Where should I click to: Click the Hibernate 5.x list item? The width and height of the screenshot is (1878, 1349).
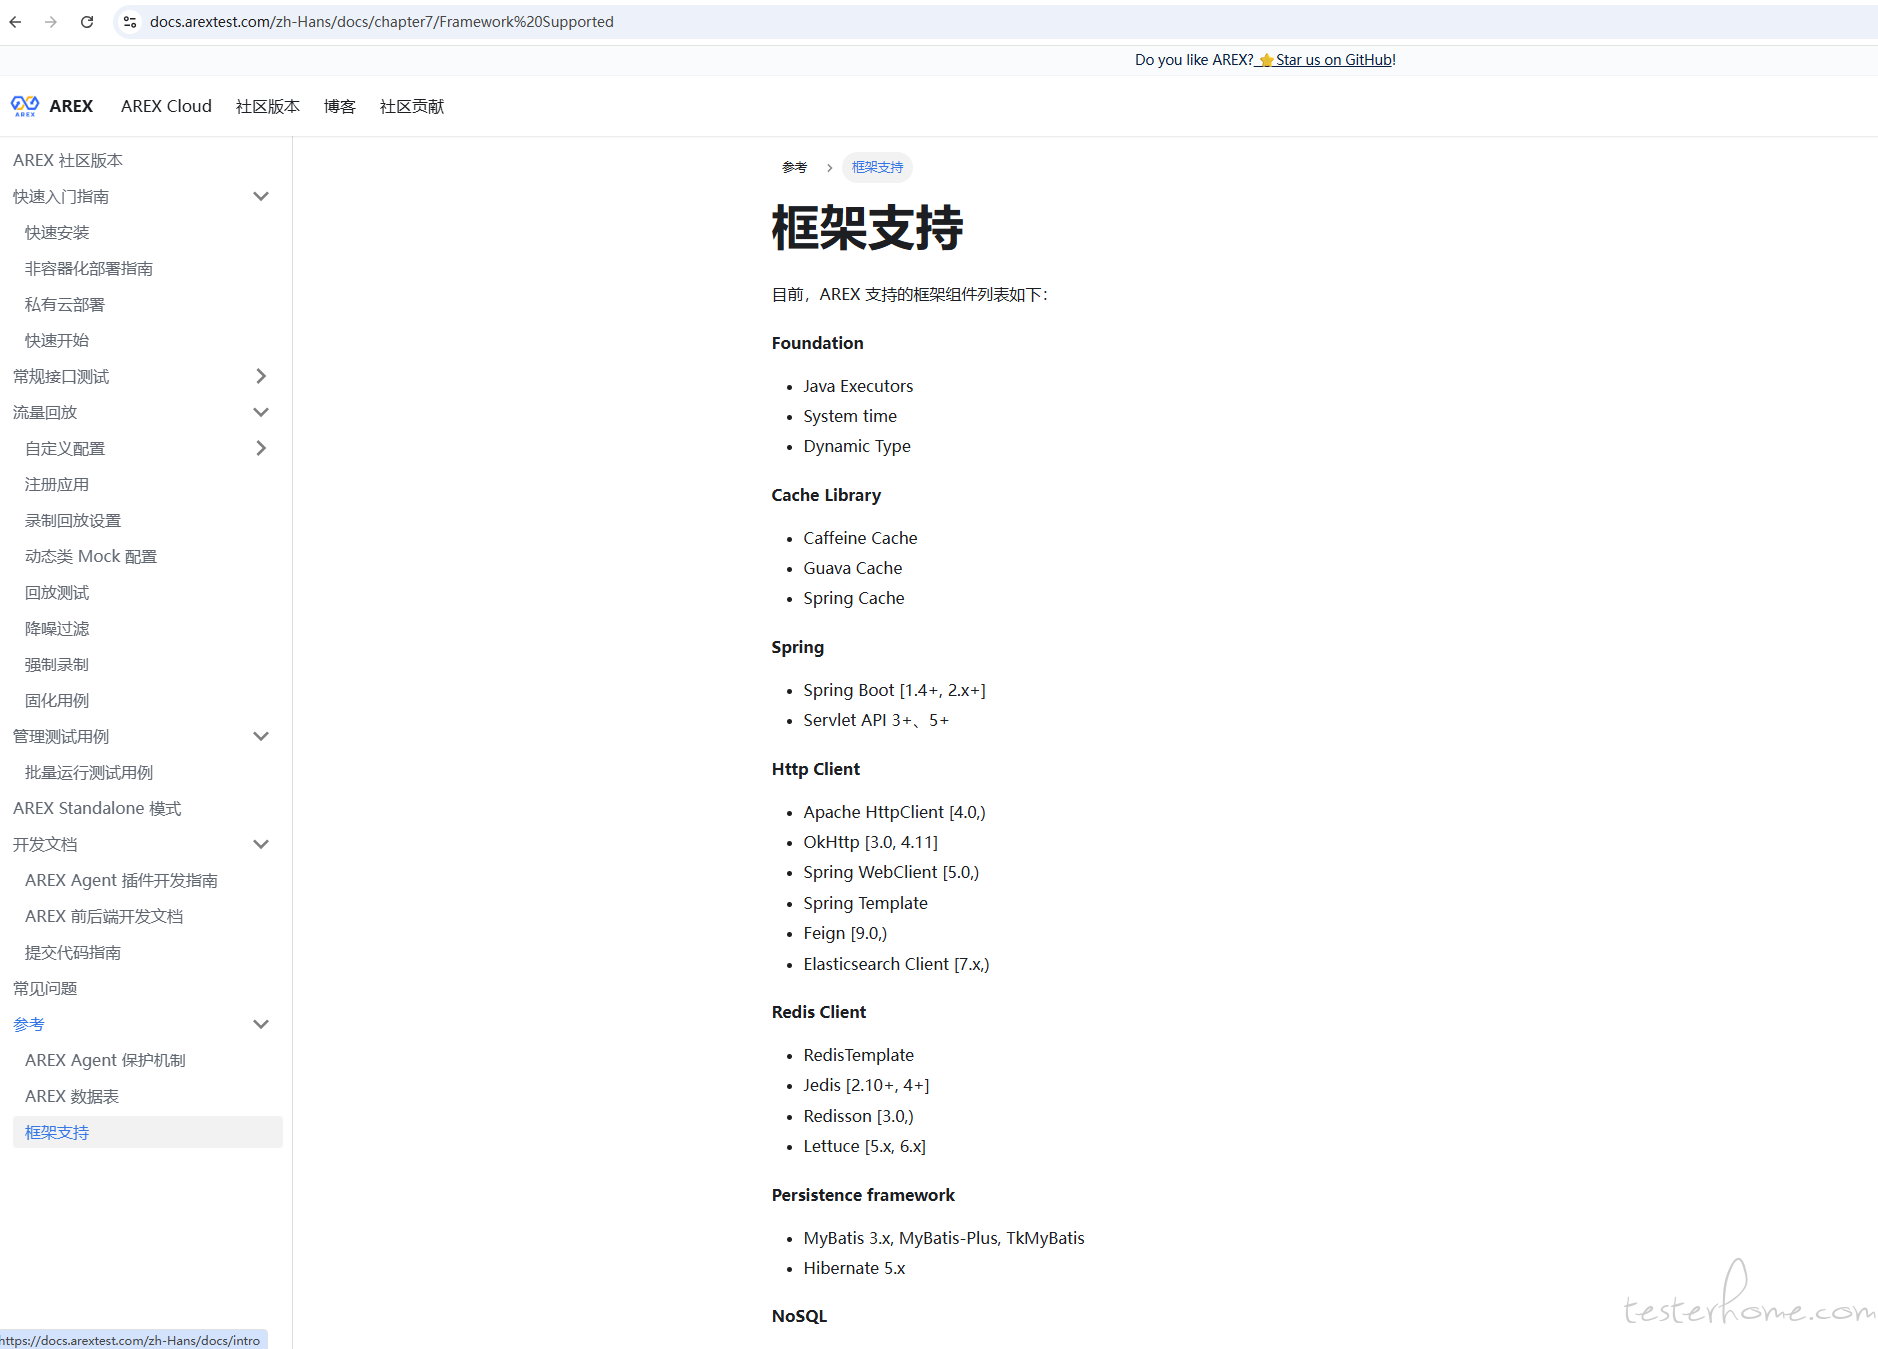[x=854, y=1268]
